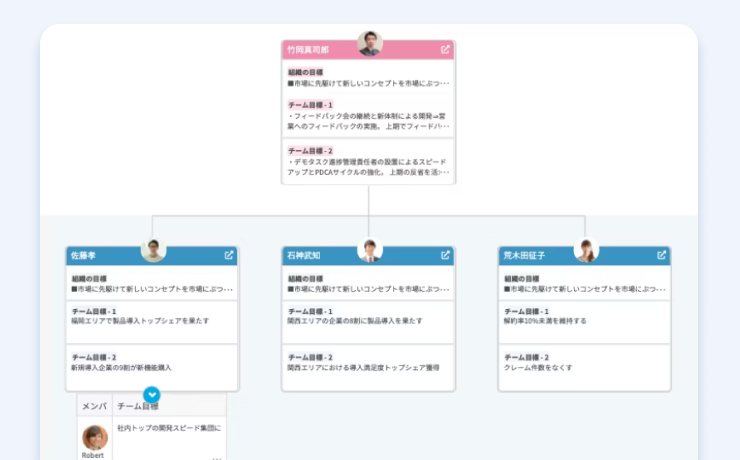The width and height of the screenshot is (740, 460).
Task: Click 福岡エリアで製品導入トップシェアを果たす goal
Action: click(x=140, y=321)
